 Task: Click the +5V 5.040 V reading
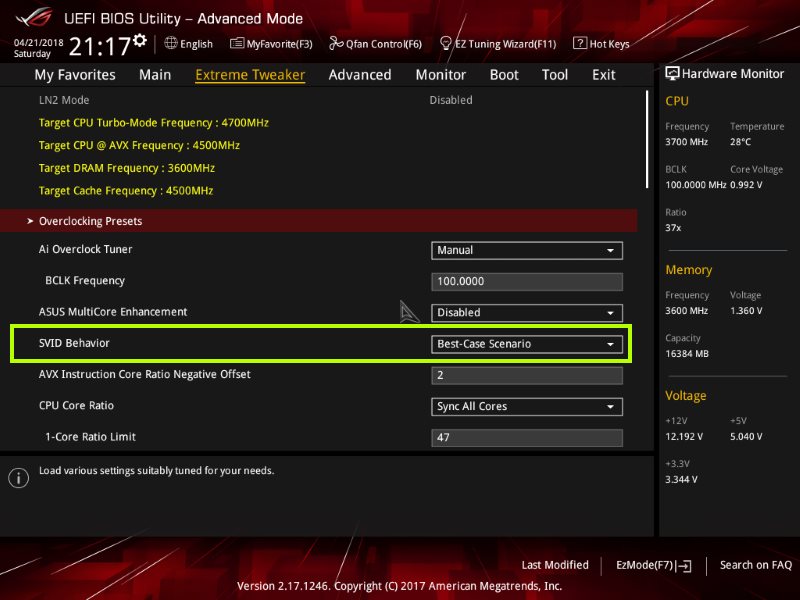coord(746,436)
